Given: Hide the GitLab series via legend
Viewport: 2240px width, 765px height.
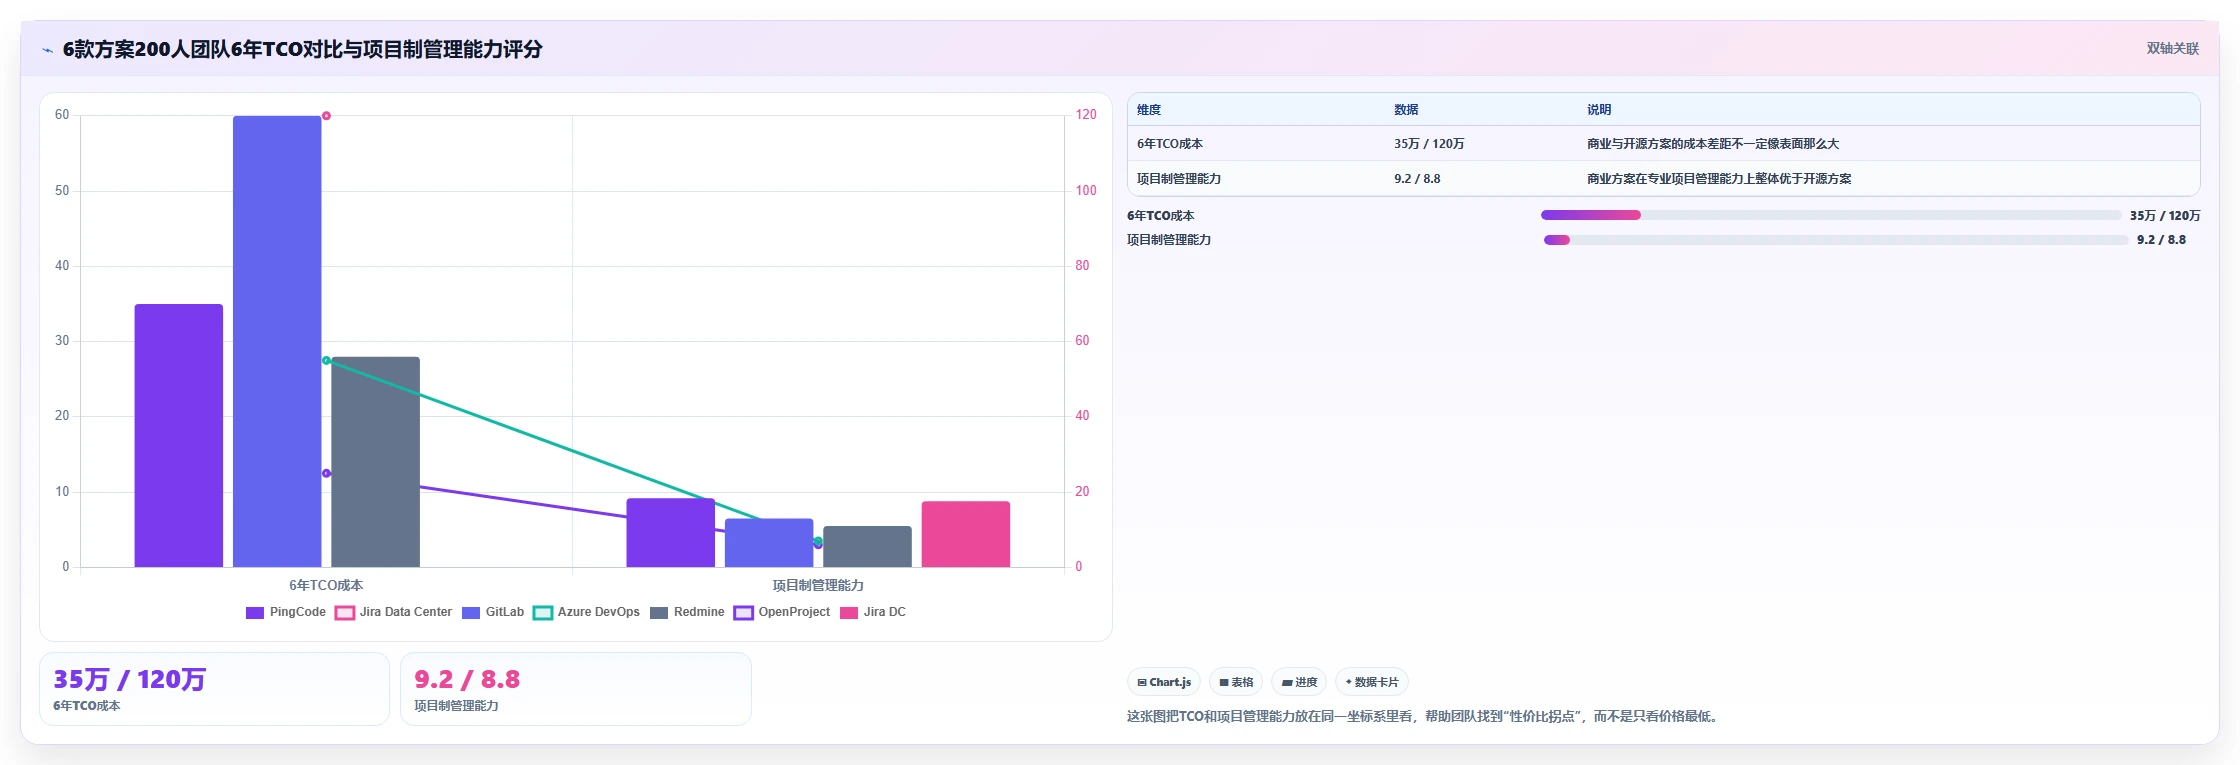Looking at the screenshot, I should point(493,612).
